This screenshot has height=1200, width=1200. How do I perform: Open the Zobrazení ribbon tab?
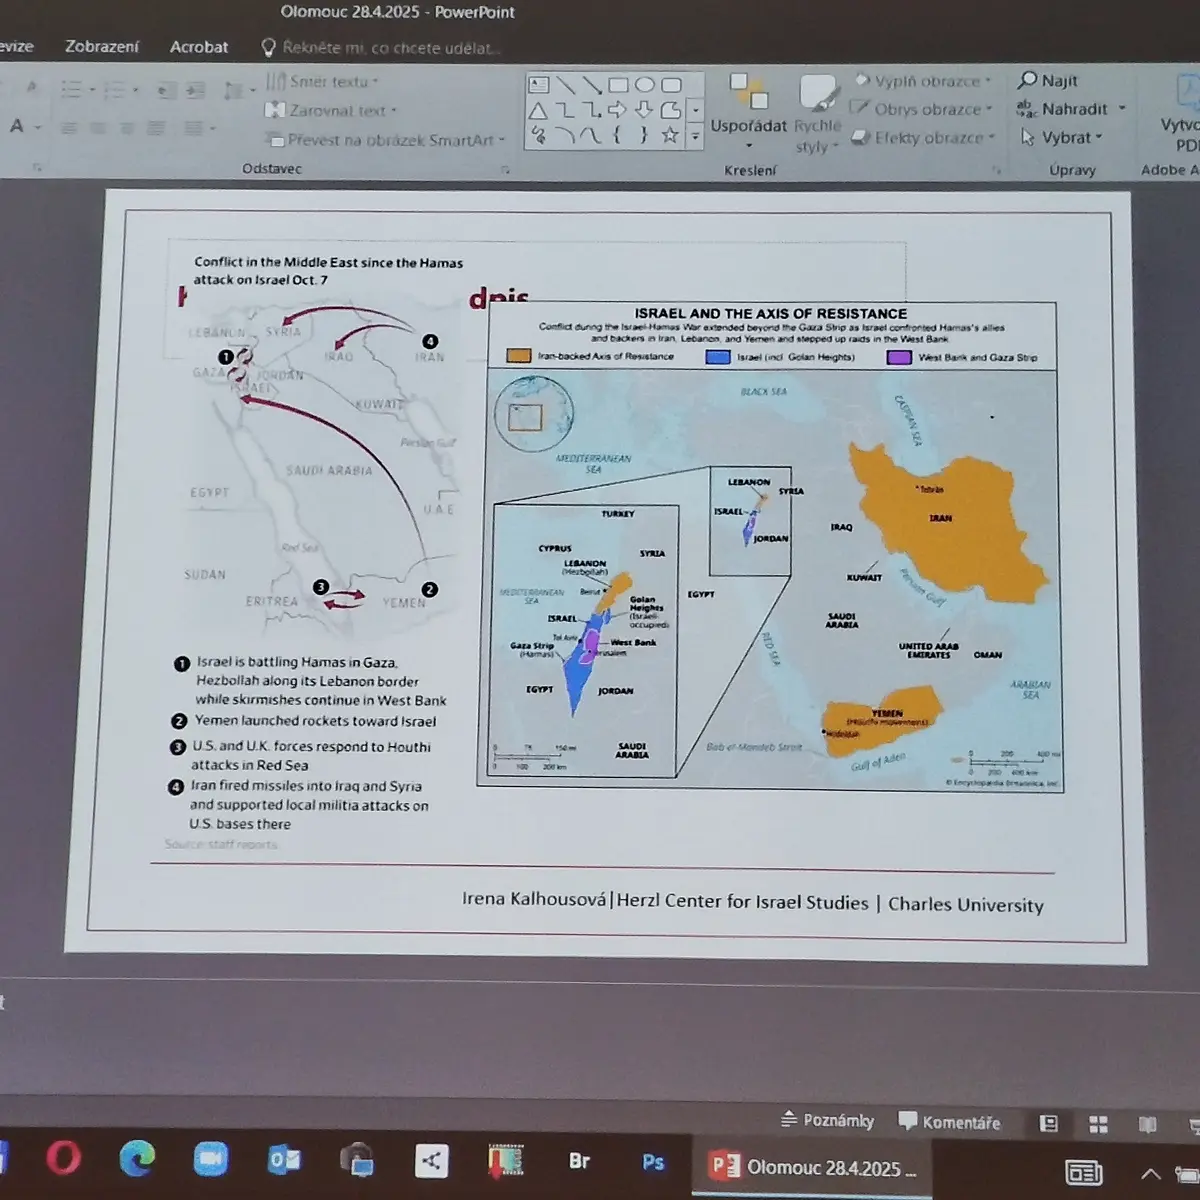[102, 46]
